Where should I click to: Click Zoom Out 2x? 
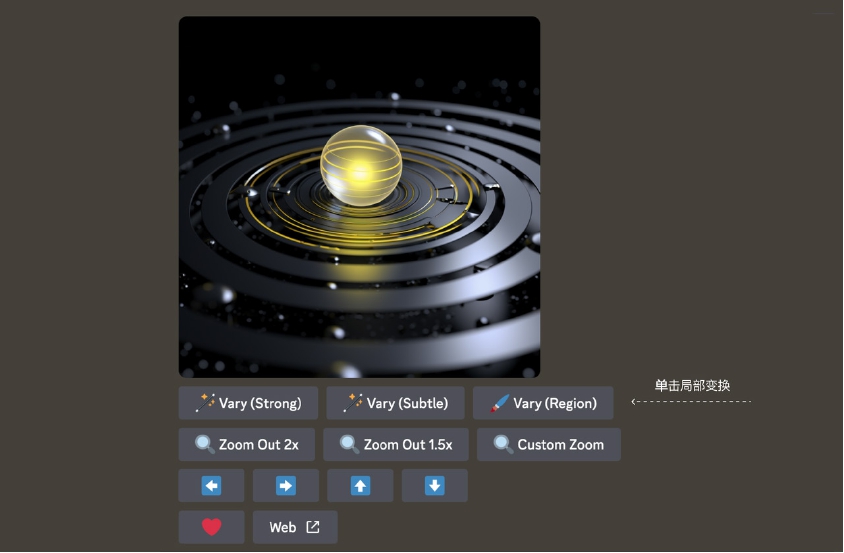click(247, 444)
